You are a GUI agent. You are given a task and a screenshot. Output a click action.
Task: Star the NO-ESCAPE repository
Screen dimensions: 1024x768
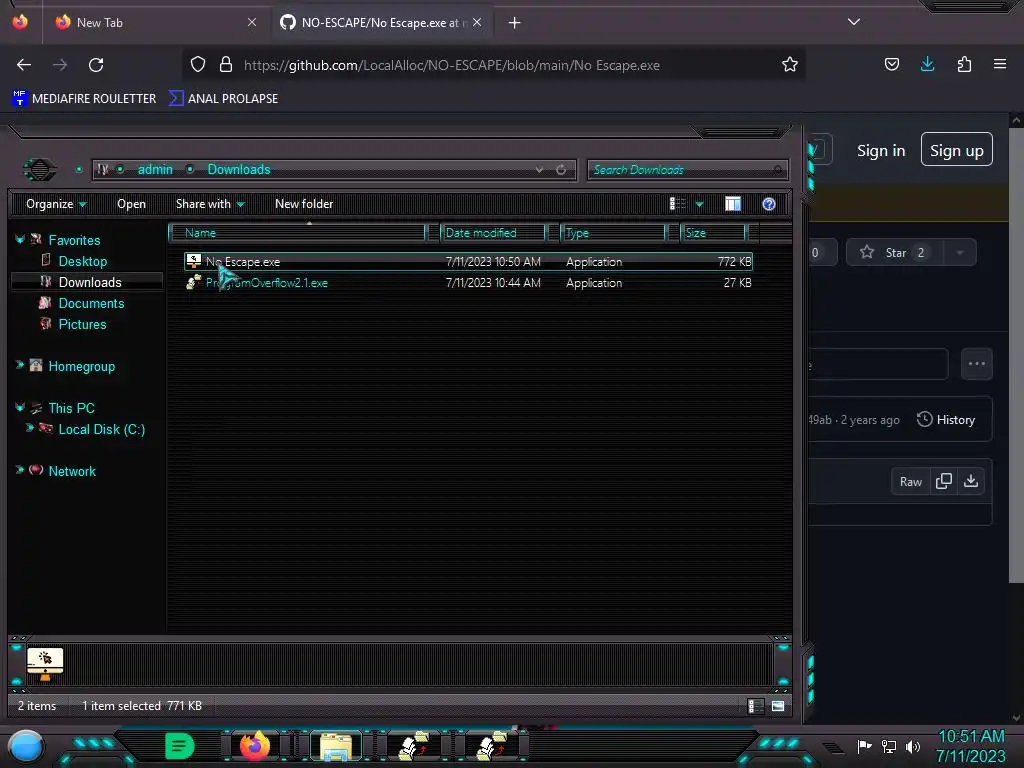tap(895, 253)
